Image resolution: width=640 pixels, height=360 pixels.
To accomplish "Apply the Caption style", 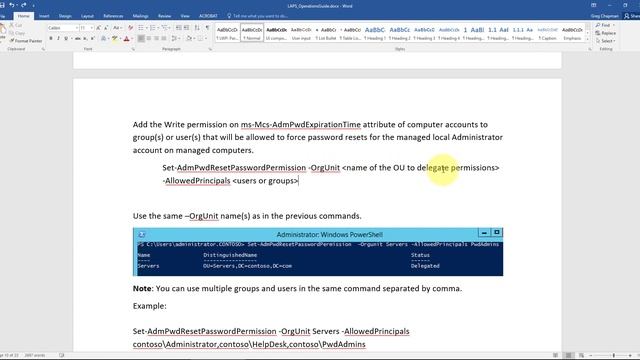I will pos(547,33).
